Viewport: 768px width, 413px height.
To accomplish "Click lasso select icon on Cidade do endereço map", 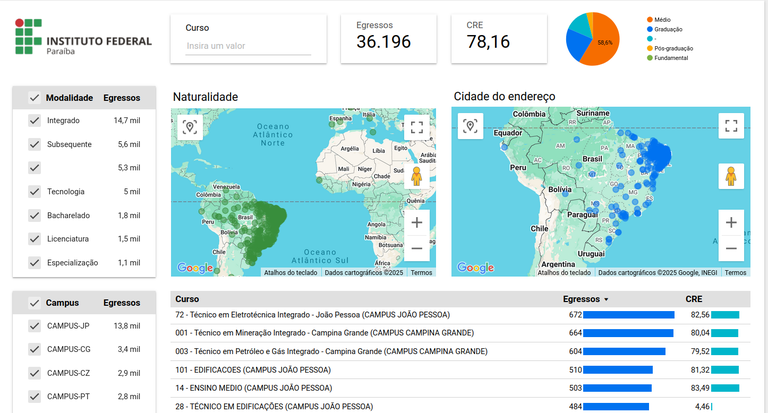I will (x=471, y=126).
